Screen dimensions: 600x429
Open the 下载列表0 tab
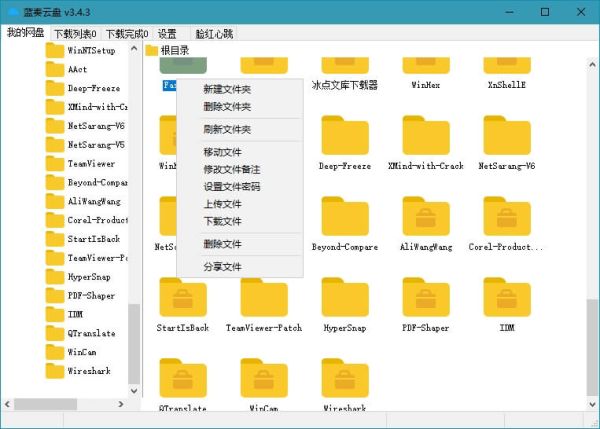[75, 34]
